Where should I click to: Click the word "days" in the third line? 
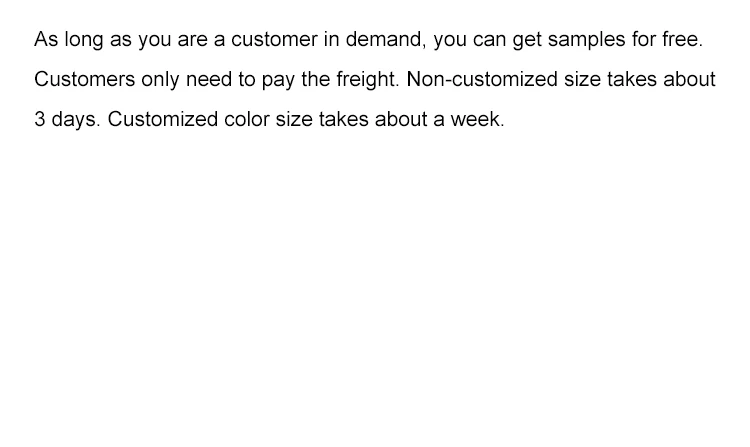point(75,120)
